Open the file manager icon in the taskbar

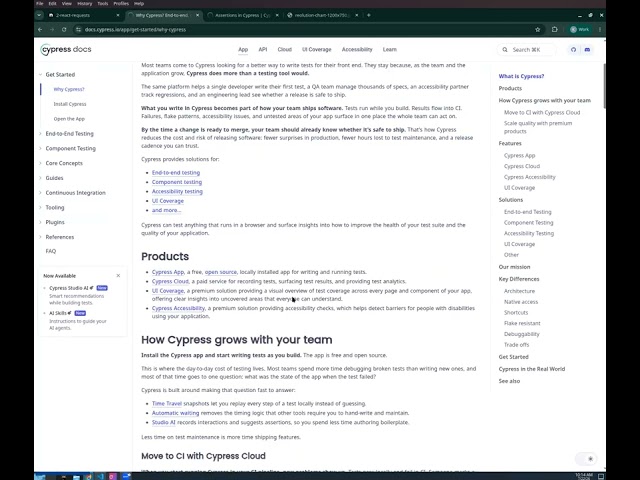tap(76, 476)
